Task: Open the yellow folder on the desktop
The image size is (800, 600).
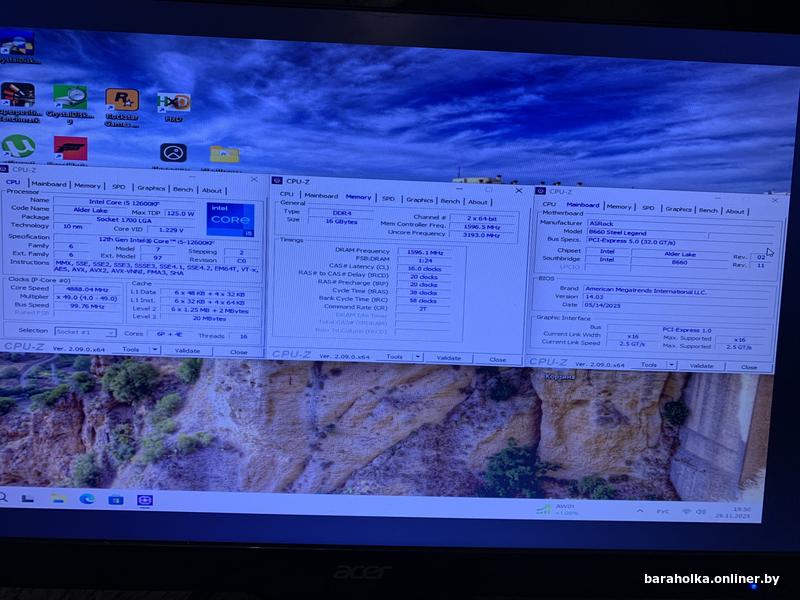Action: pos(224,154)
